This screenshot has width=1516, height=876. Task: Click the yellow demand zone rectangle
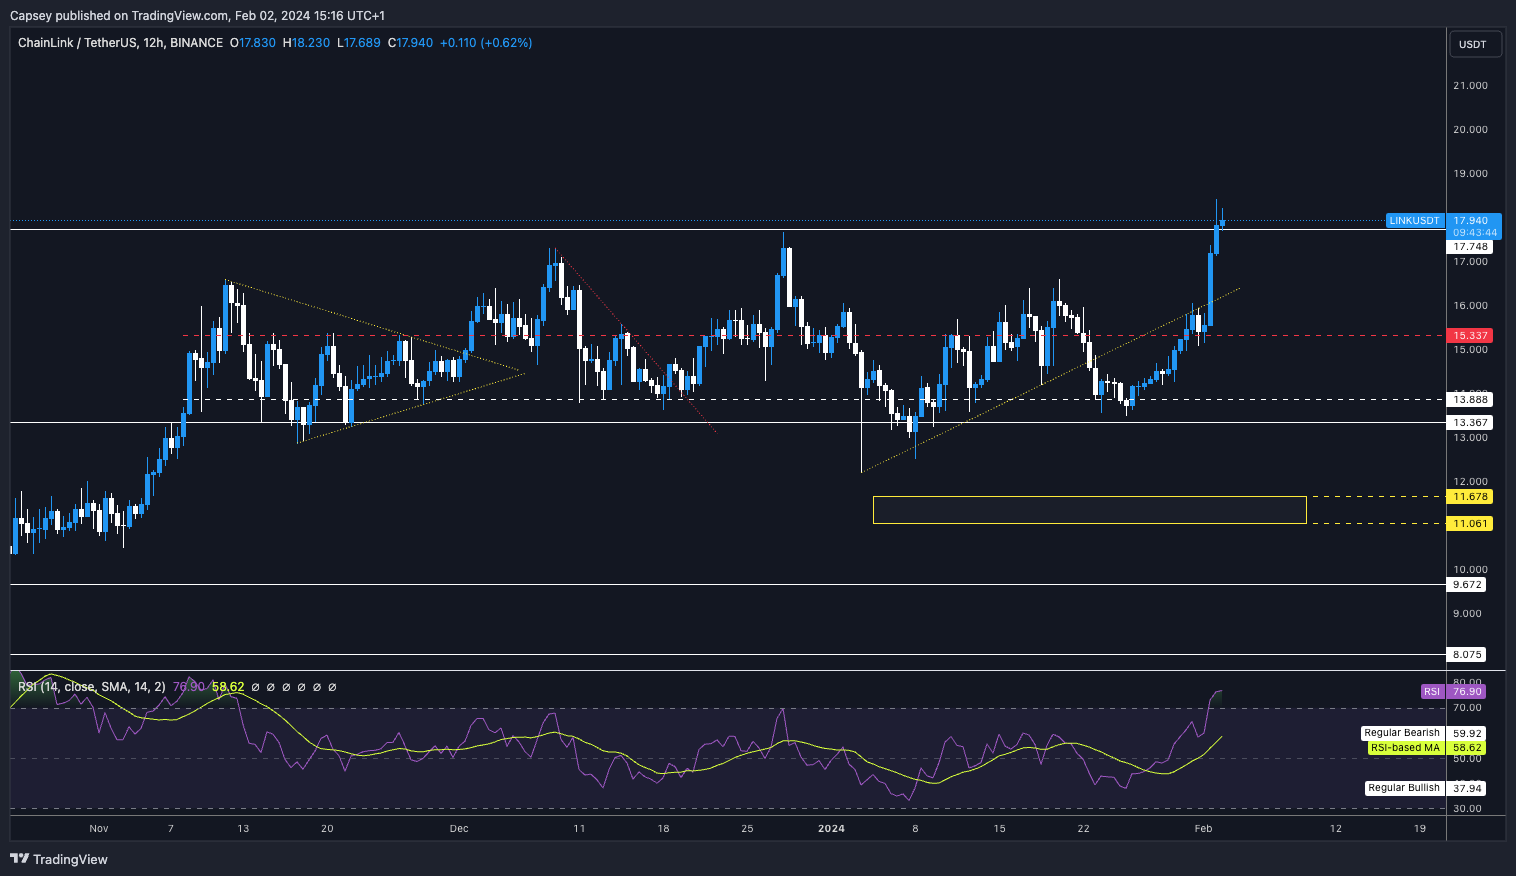click(1089, 510)
